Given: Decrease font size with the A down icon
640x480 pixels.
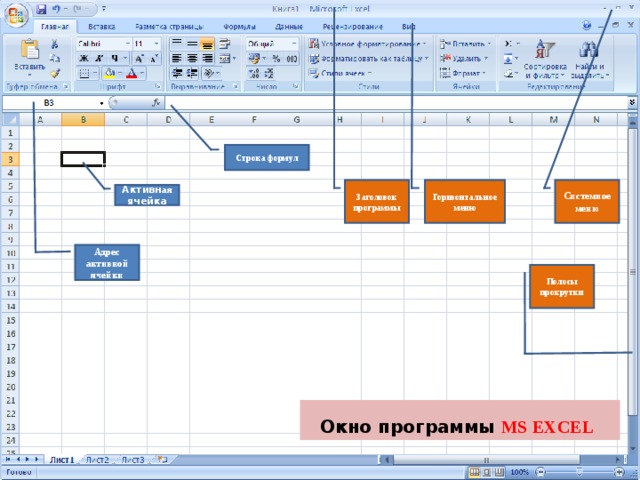Looking at the screenshot, I should (154, 59).
